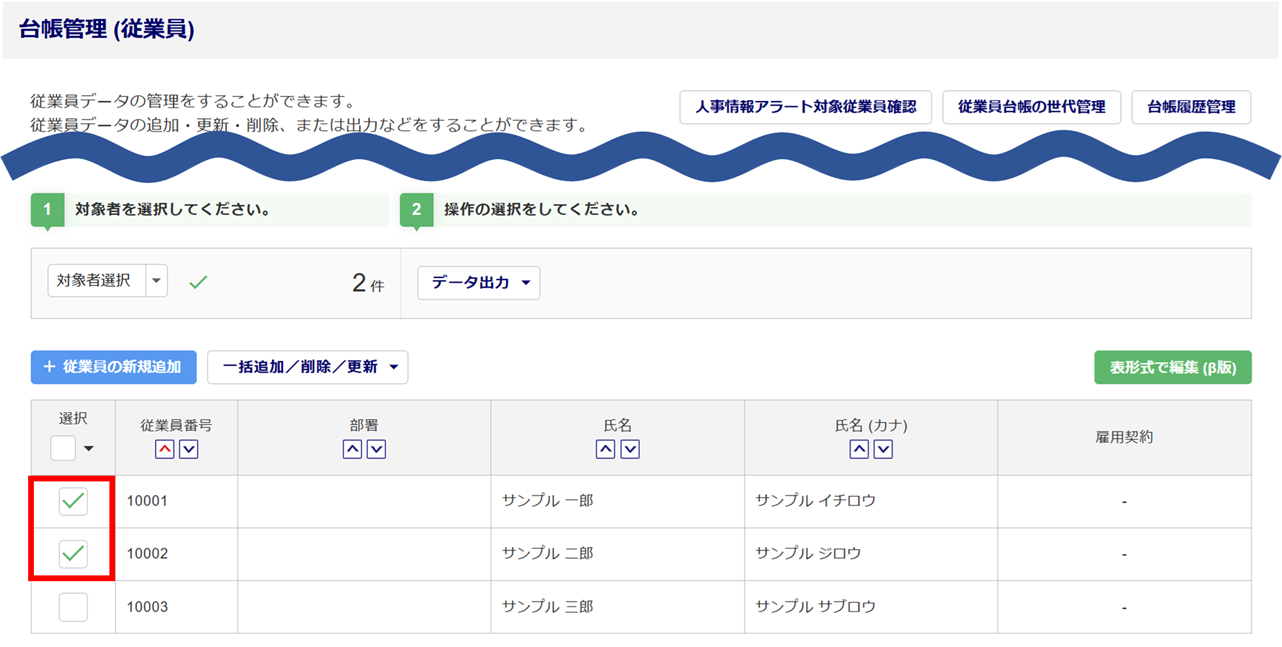
Task: Uncheck employee 10002 checkbox
Action: pyautogui.click(x=73, y=553)
